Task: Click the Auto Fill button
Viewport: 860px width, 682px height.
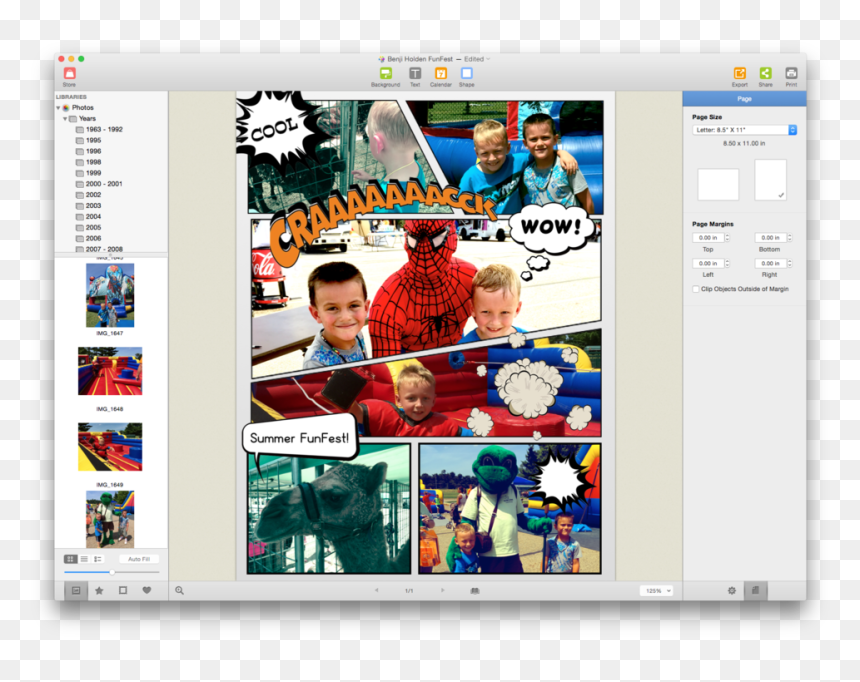Action: point(139,559)
